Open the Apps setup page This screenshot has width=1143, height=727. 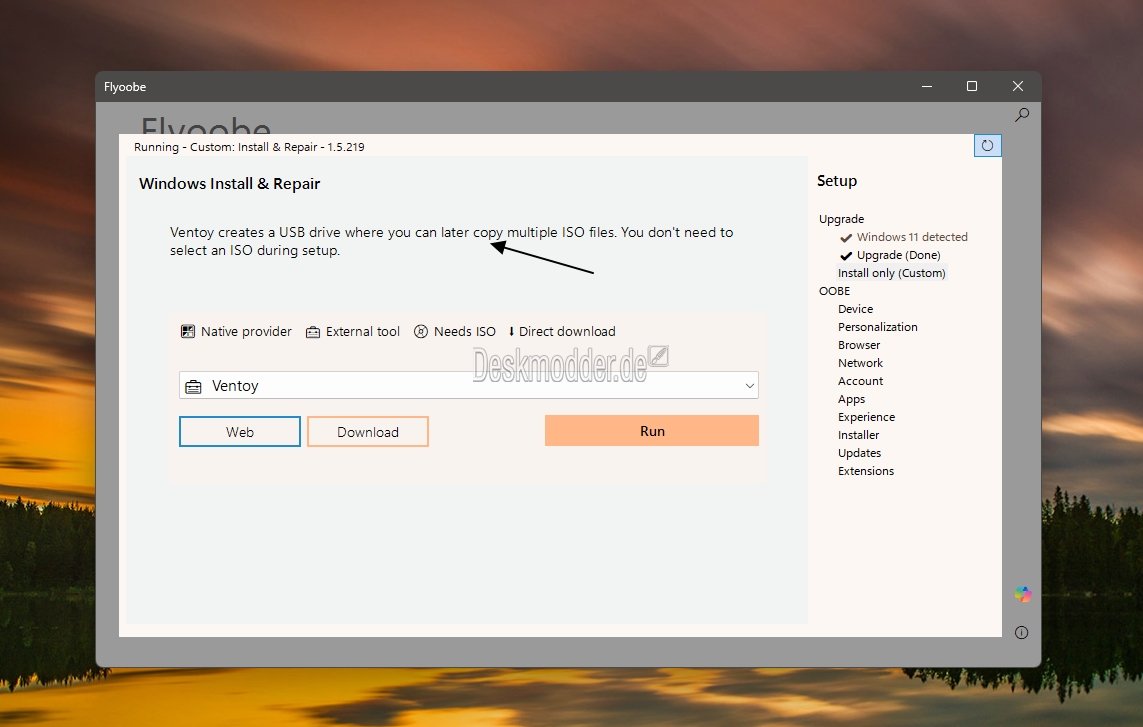(851, 399)
